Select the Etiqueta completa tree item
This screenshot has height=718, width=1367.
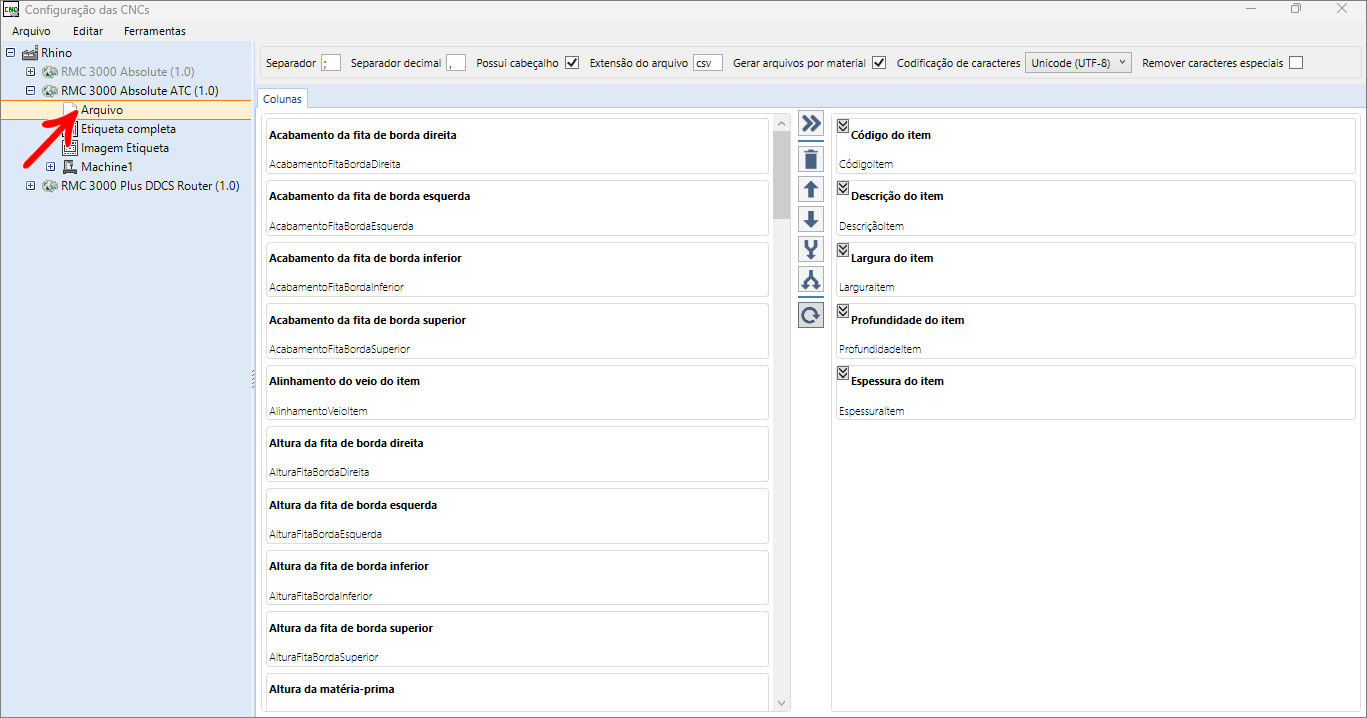coord(128,129)
